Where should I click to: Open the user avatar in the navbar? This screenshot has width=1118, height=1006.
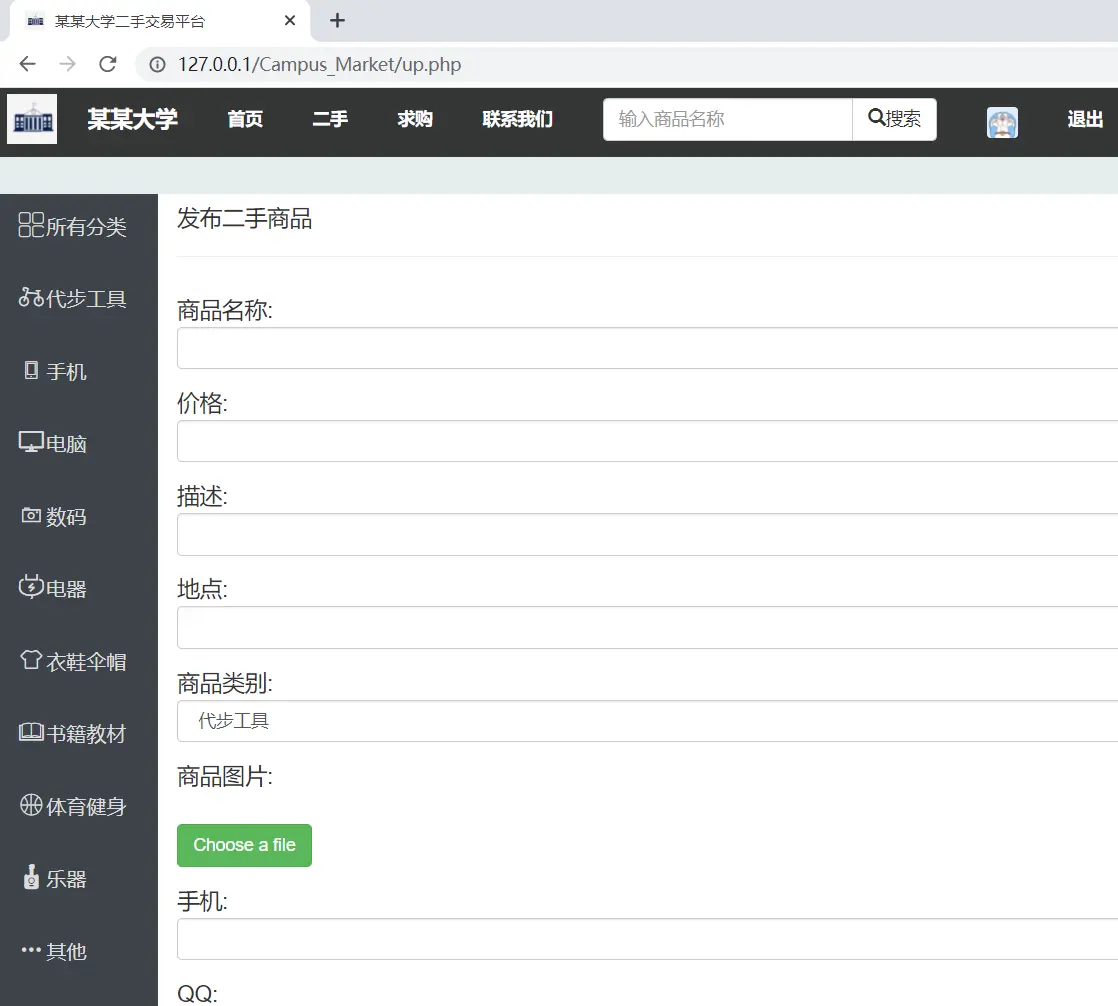[1002, 123]
